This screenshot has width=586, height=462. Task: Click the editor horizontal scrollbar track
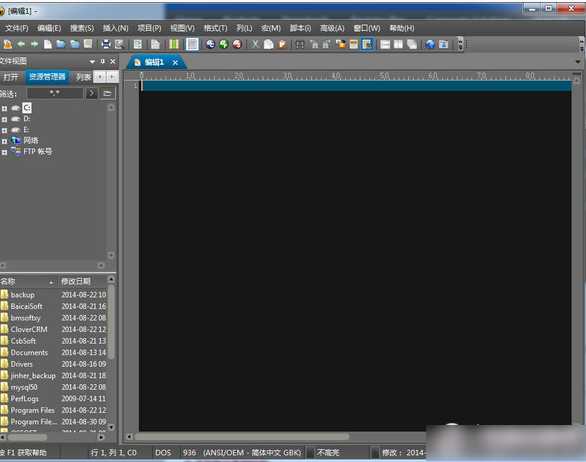click(x=277, y=436)
